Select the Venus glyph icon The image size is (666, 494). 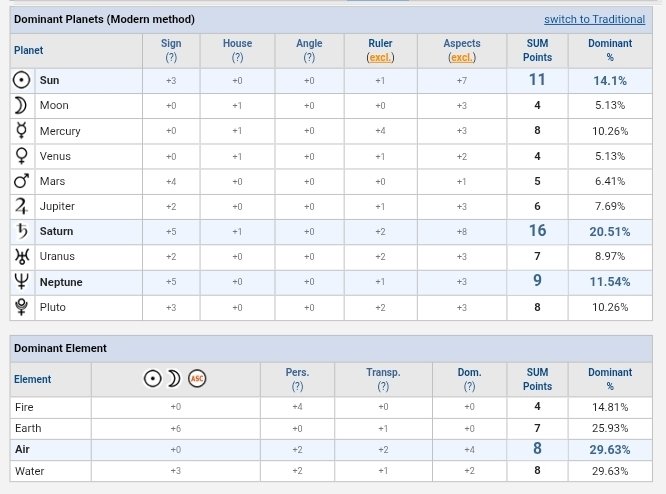(x=21, y=156)
